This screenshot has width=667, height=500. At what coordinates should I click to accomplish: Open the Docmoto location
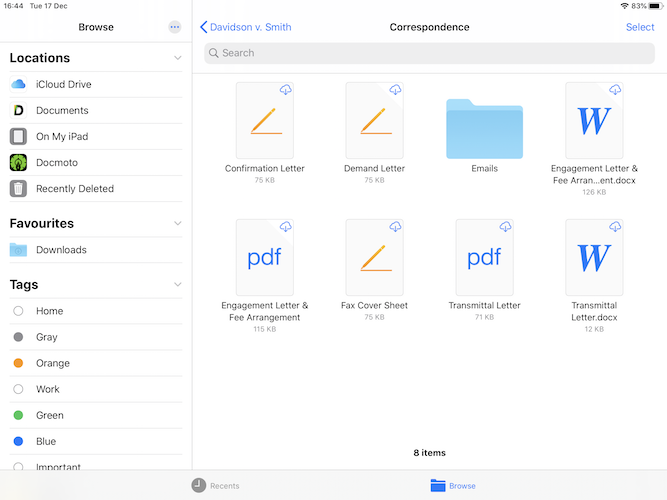pyautogui.click(x=96, y=163)
